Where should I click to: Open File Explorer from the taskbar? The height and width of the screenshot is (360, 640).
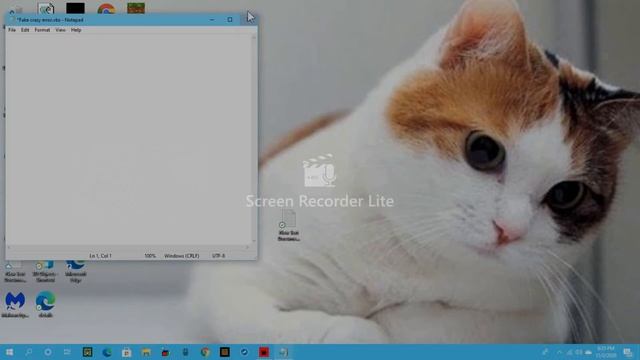(x=146, y=352)
